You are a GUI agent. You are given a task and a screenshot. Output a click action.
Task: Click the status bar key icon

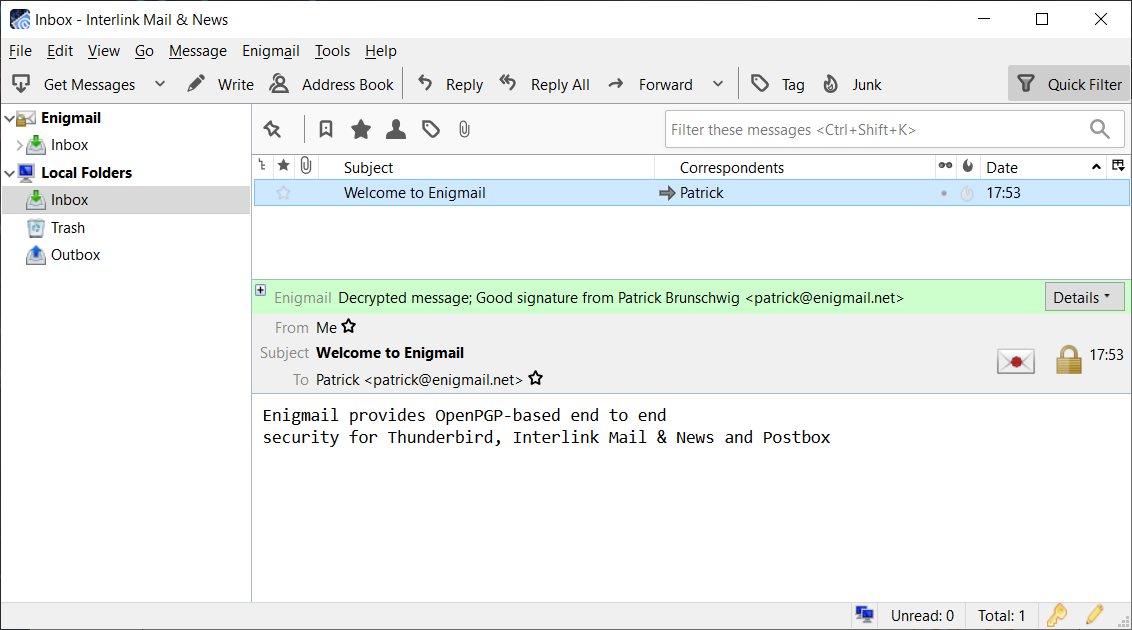(x=1057, y=615)
